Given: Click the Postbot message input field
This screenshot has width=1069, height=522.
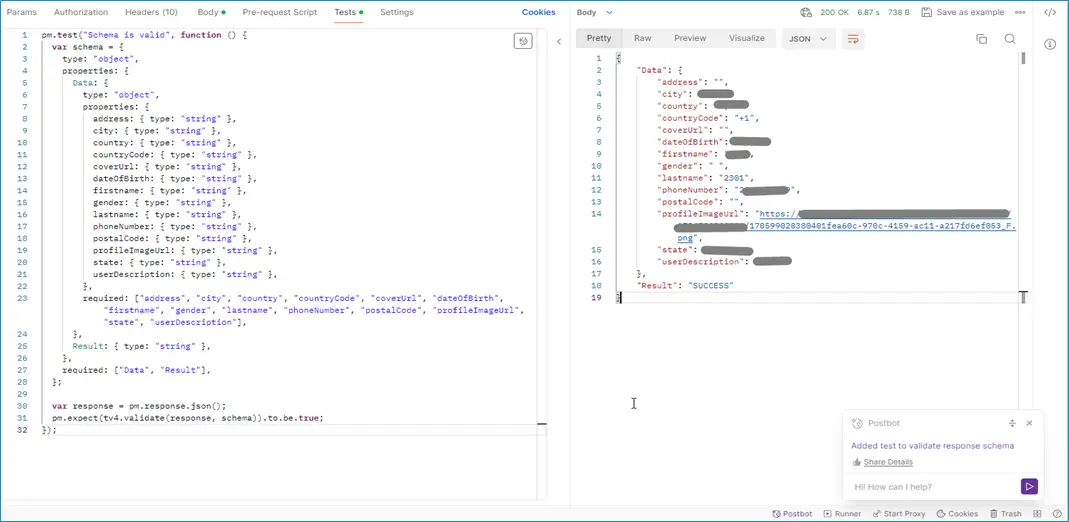Looking at the screenshot, I should pyautogui.click(x=933, y=487).
